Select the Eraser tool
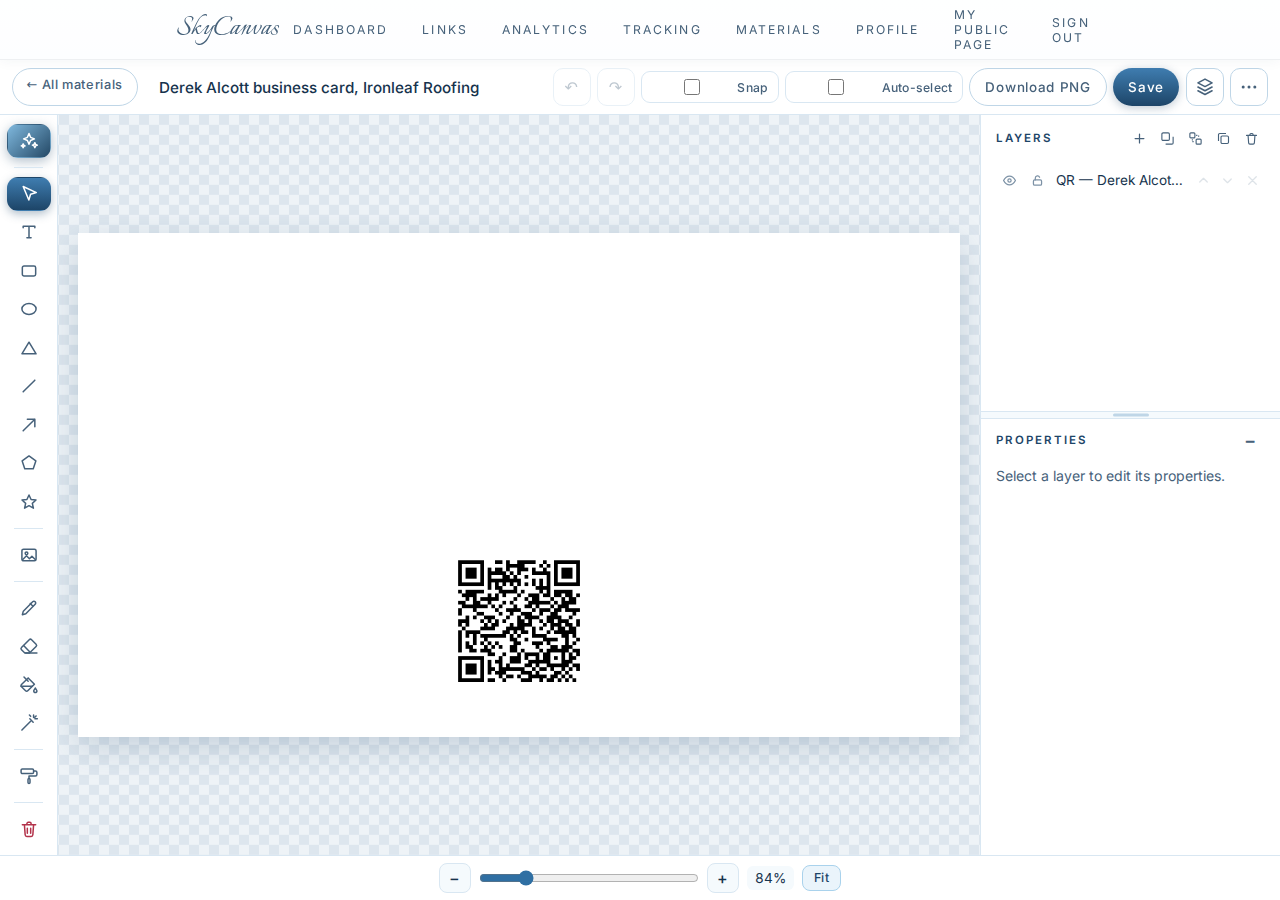 (x=29, y=646)
